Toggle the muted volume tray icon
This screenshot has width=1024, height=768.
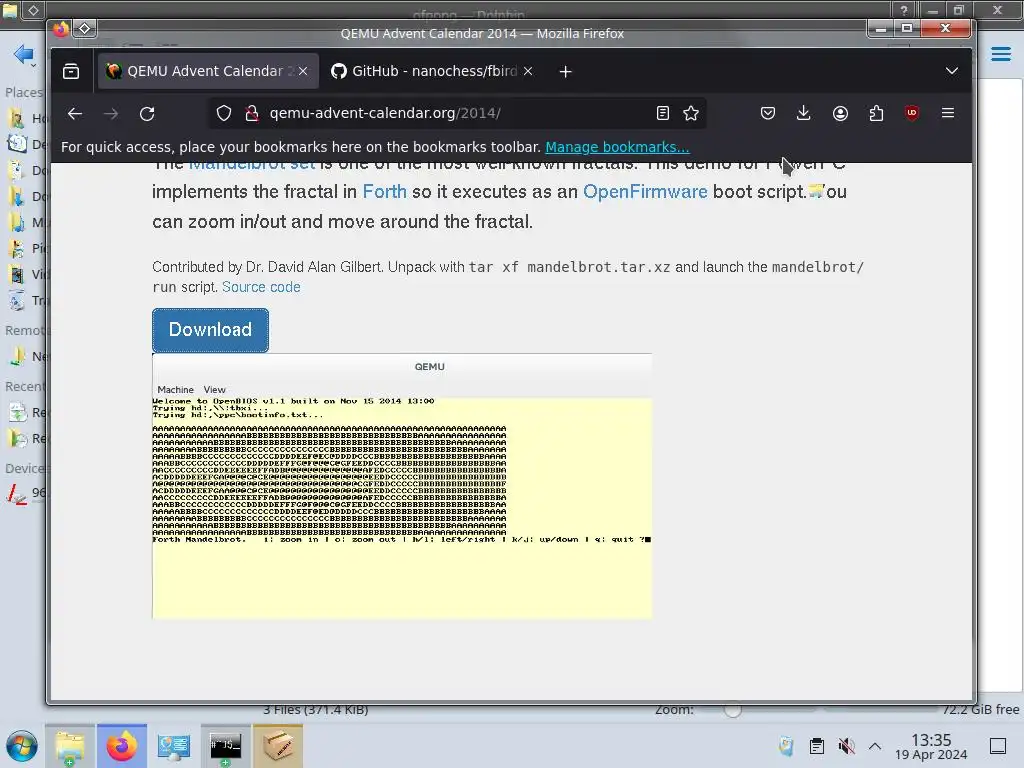tap(846, 746)
